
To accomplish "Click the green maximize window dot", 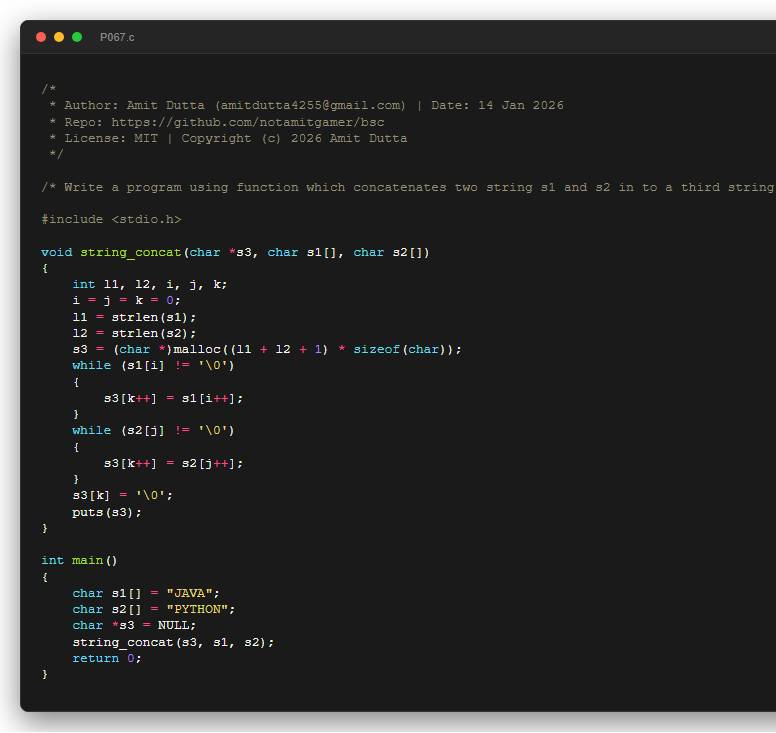I will (x=77, y=37).
